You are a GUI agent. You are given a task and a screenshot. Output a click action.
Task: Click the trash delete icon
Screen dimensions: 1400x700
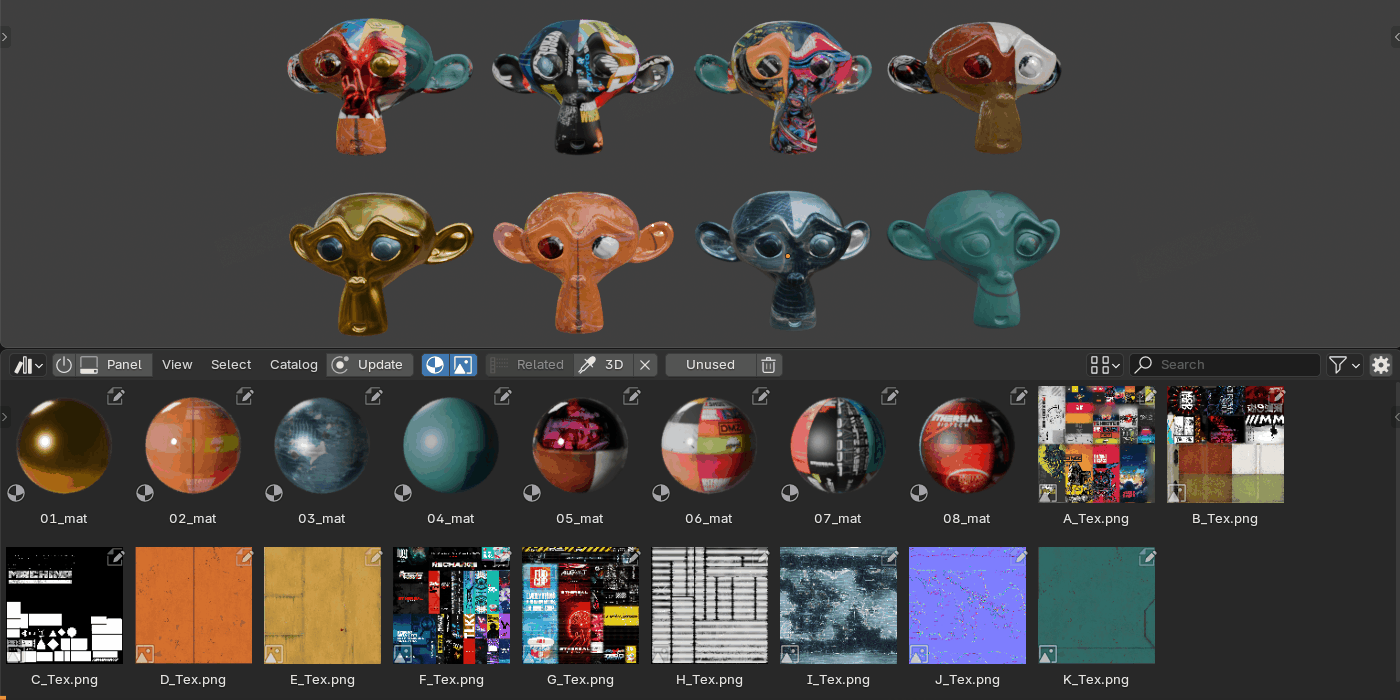(768, 365)
